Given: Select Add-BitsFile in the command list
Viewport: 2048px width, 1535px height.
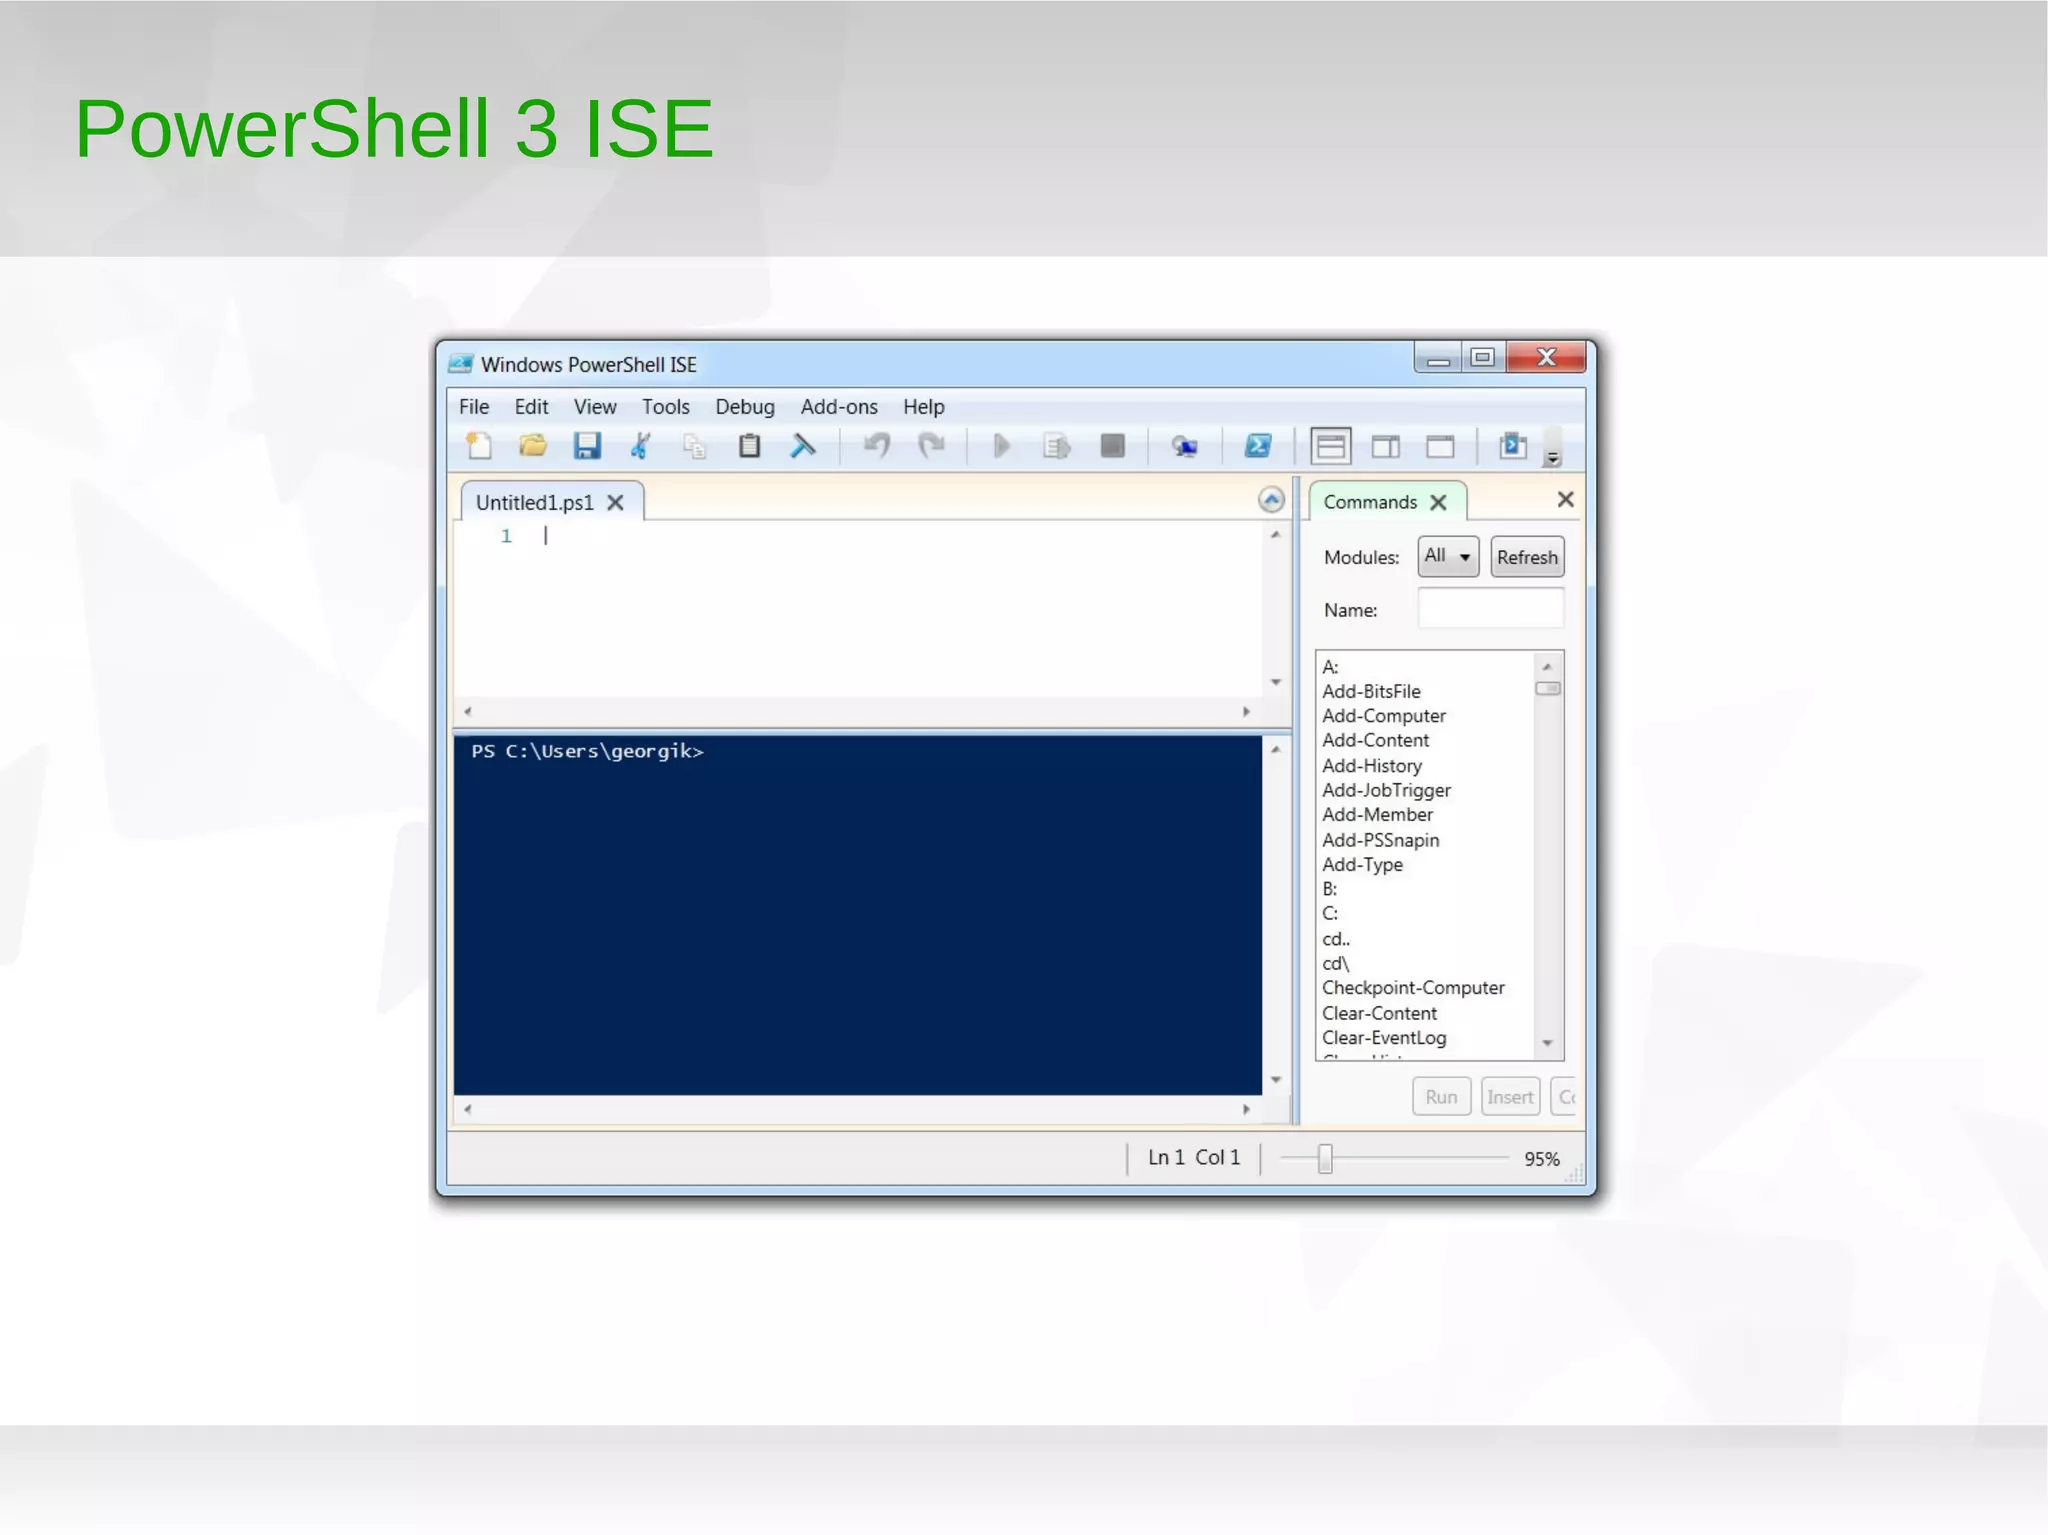Looking at the screenshot, I should (x=1371, y=692).
